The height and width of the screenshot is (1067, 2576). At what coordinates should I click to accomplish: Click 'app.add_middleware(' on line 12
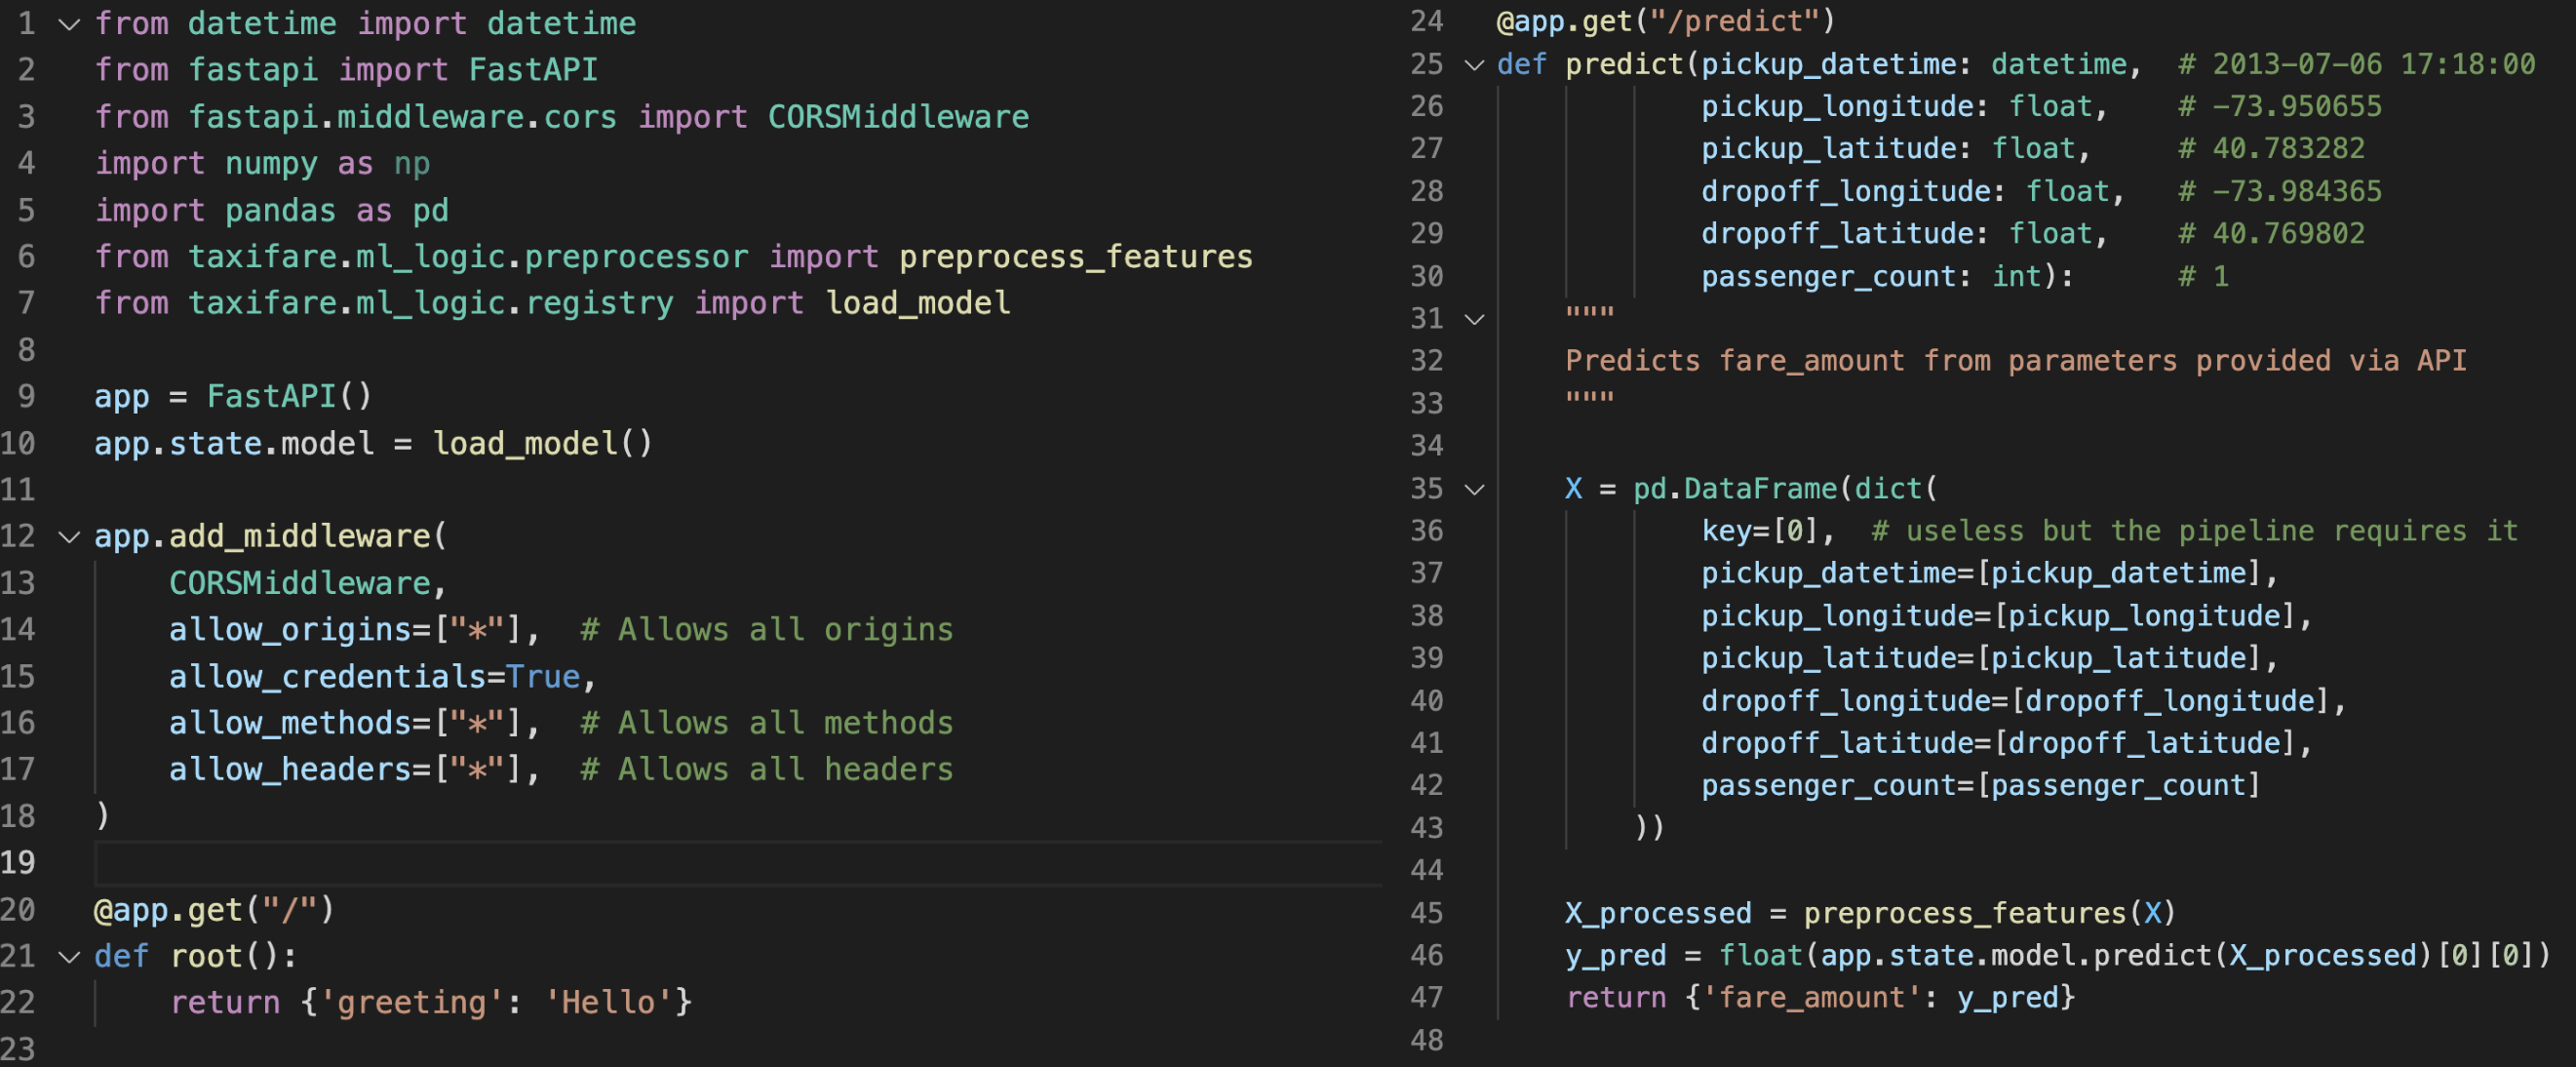270,537
